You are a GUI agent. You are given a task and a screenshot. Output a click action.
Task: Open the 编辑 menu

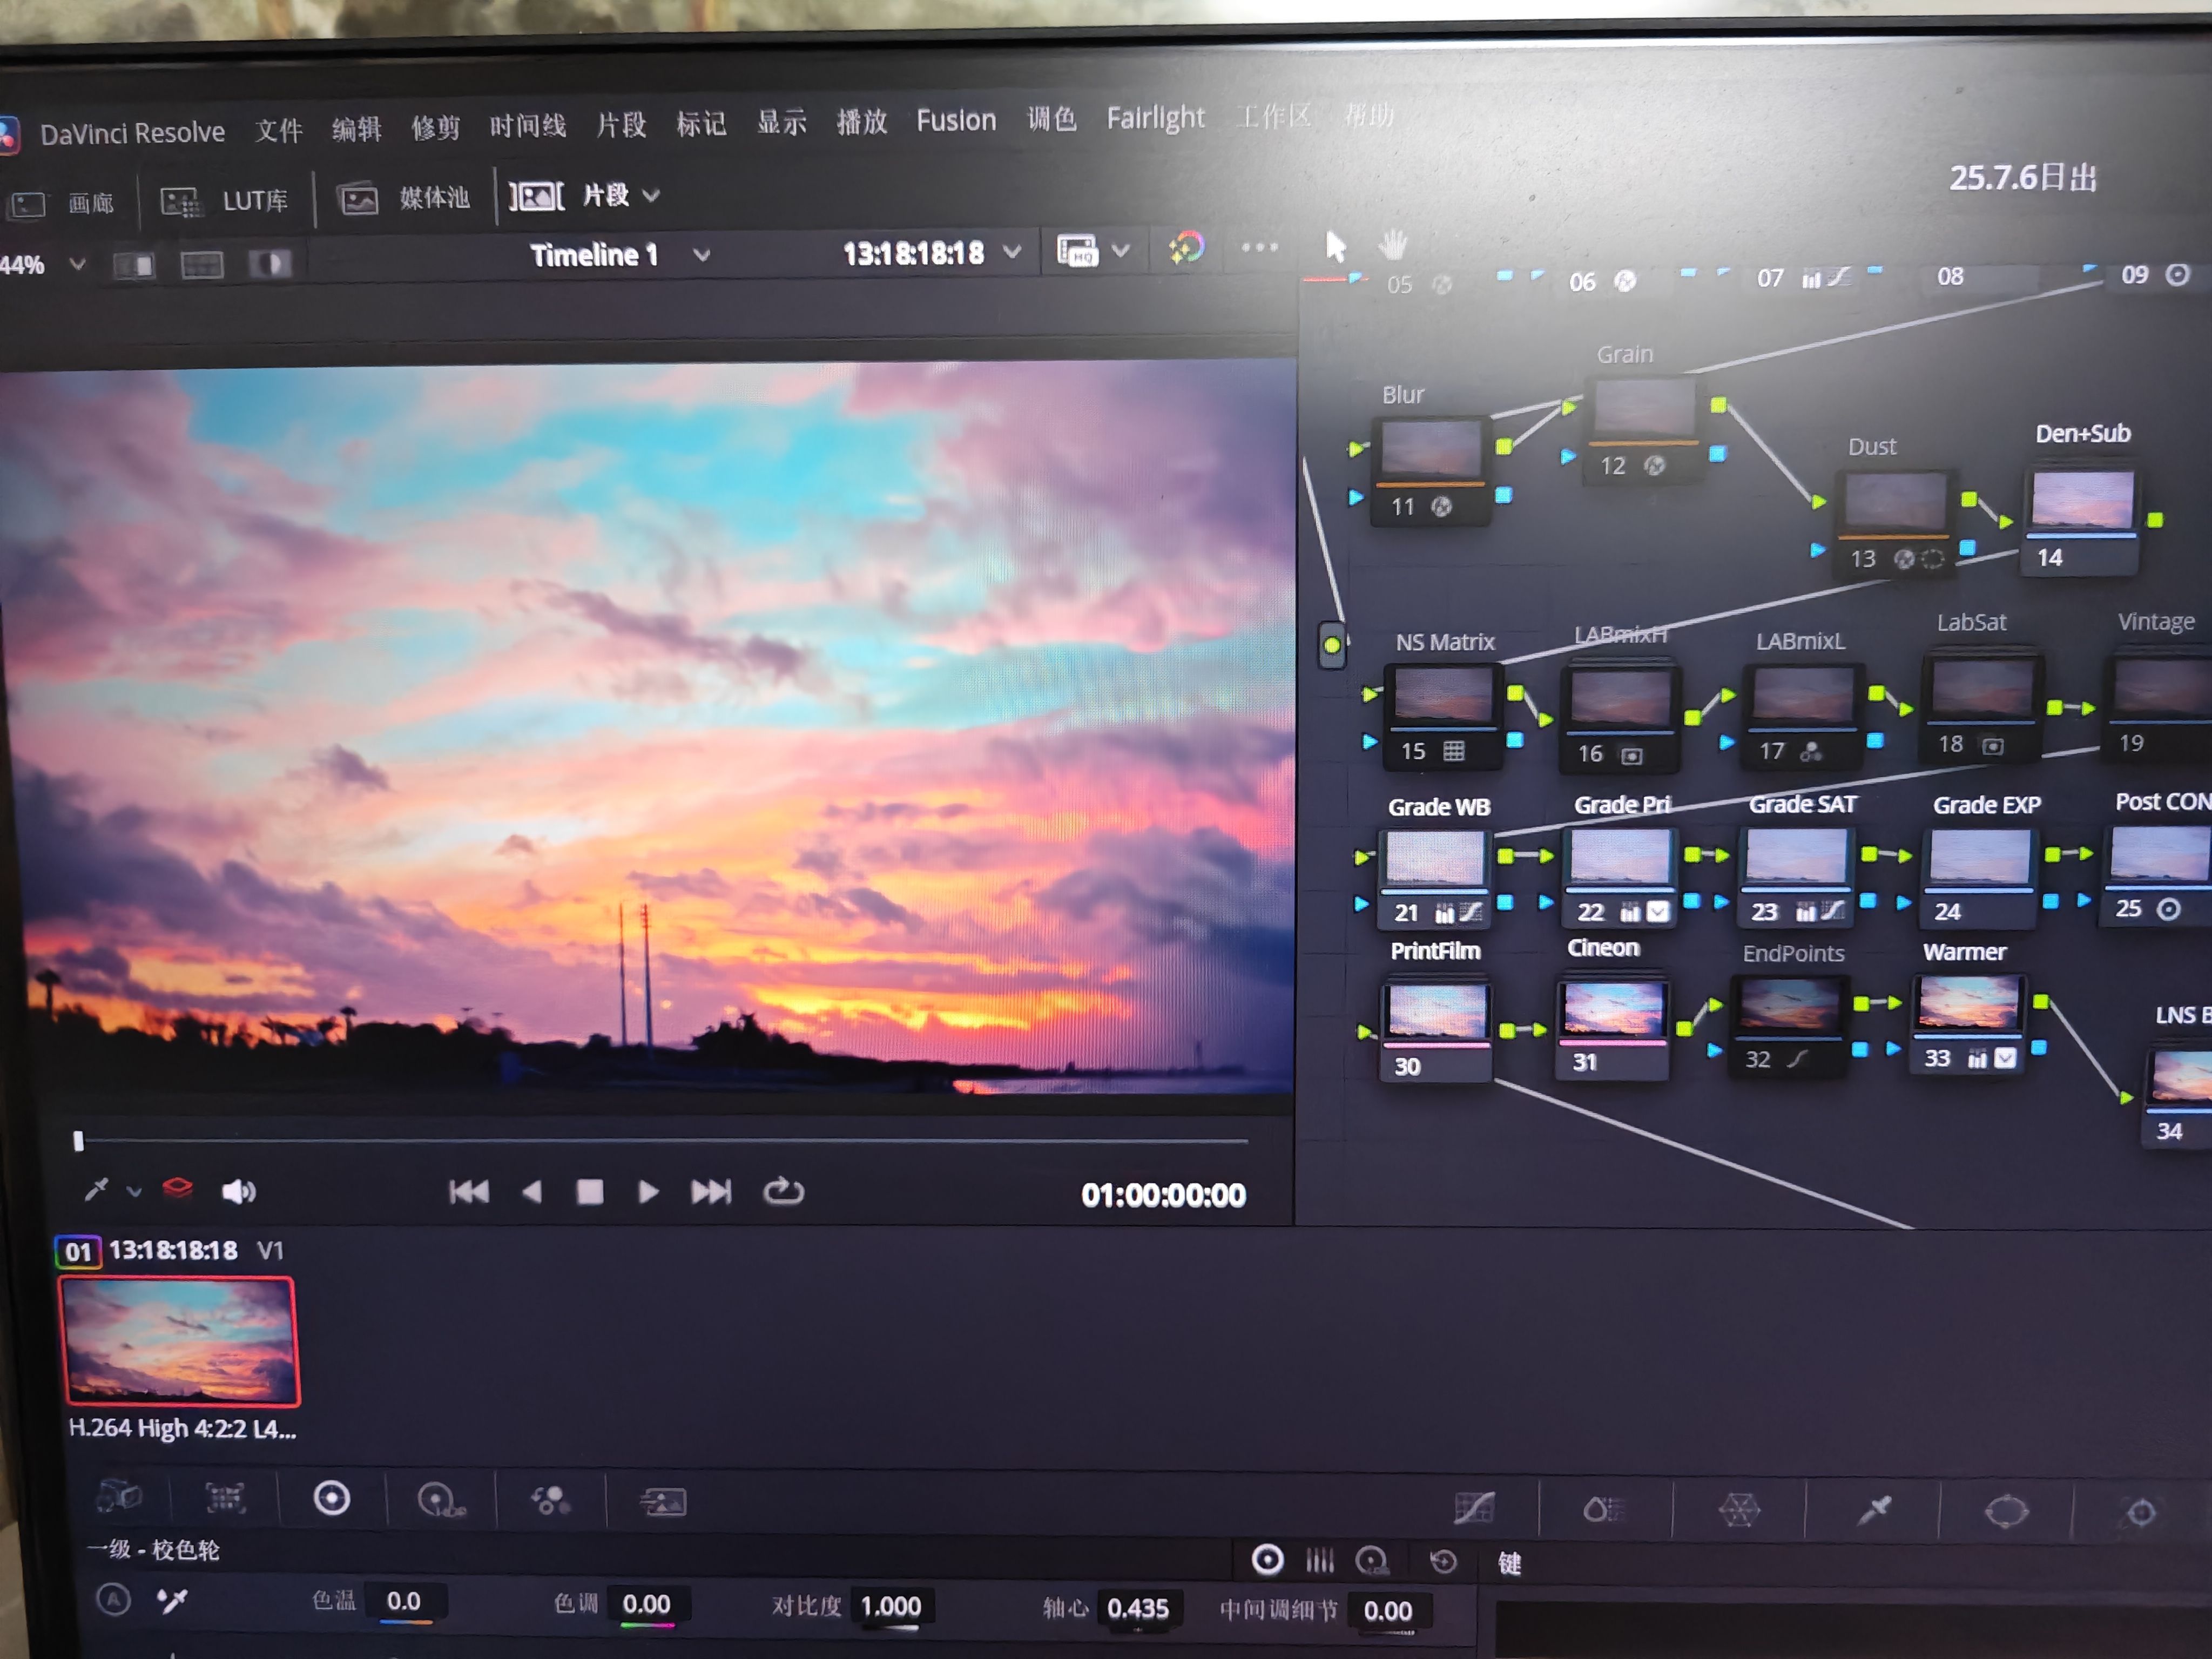tap(357, 129)
